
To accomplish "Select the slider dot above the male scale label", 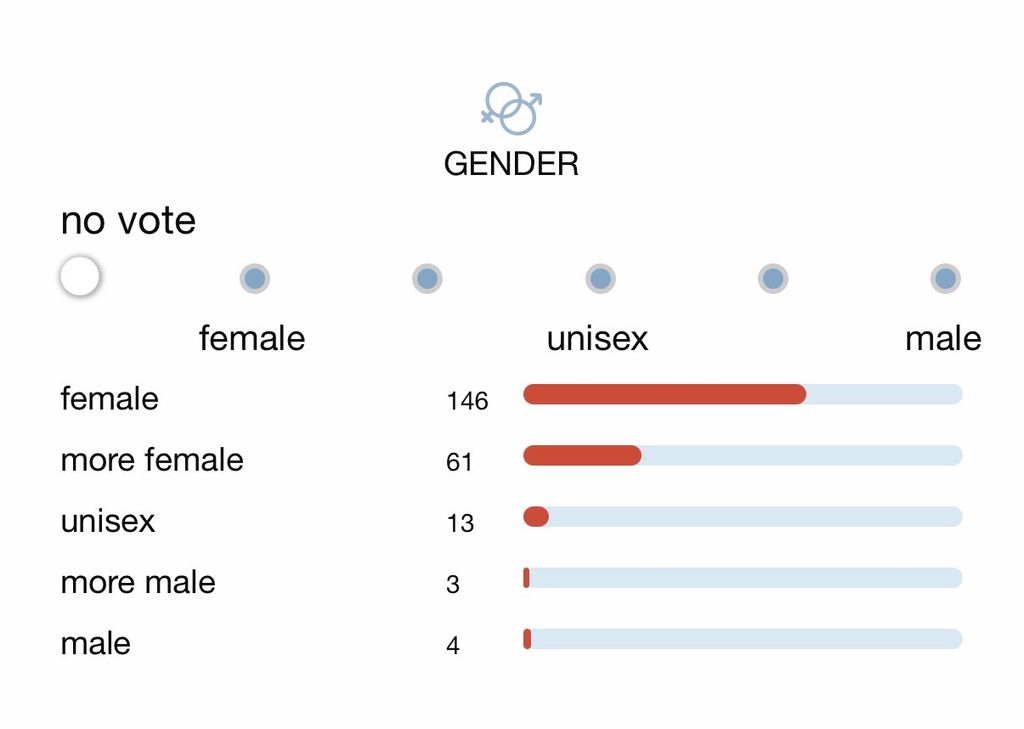I will [x=945, y=278].
